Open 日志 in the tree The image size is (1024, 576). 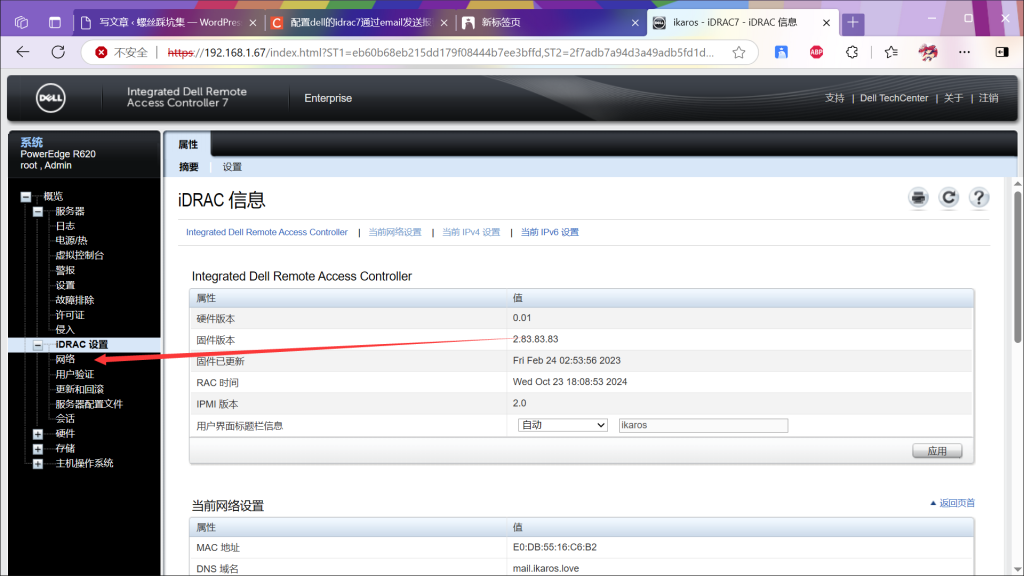(65, 227)
